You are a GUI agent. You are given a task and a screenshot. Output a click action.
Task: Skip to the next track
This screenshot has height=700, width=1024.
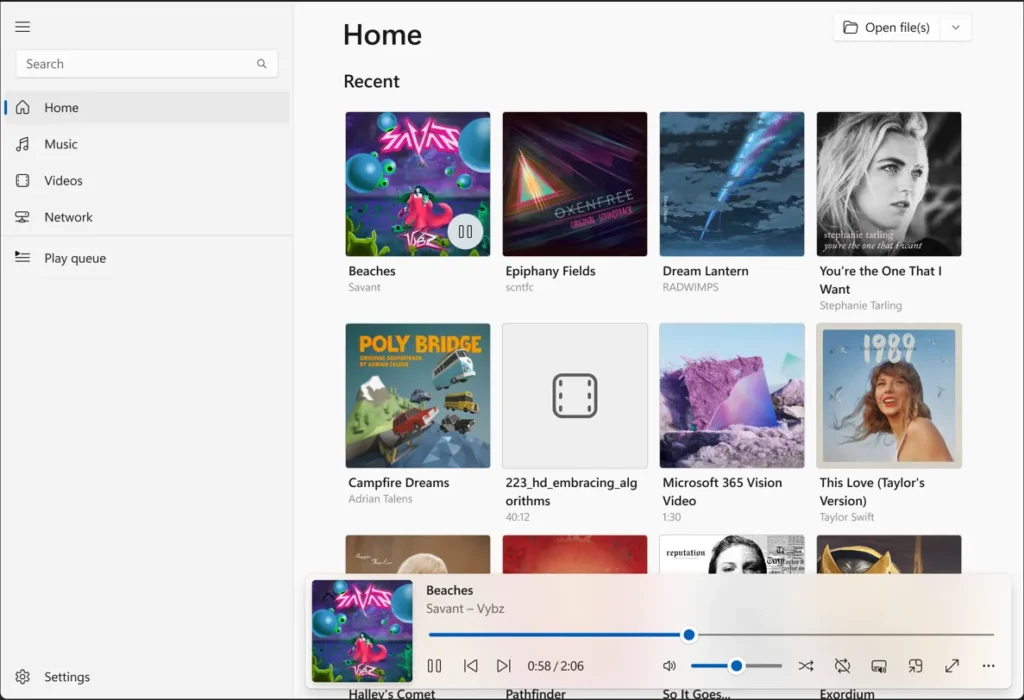click(x=504, y=666)
